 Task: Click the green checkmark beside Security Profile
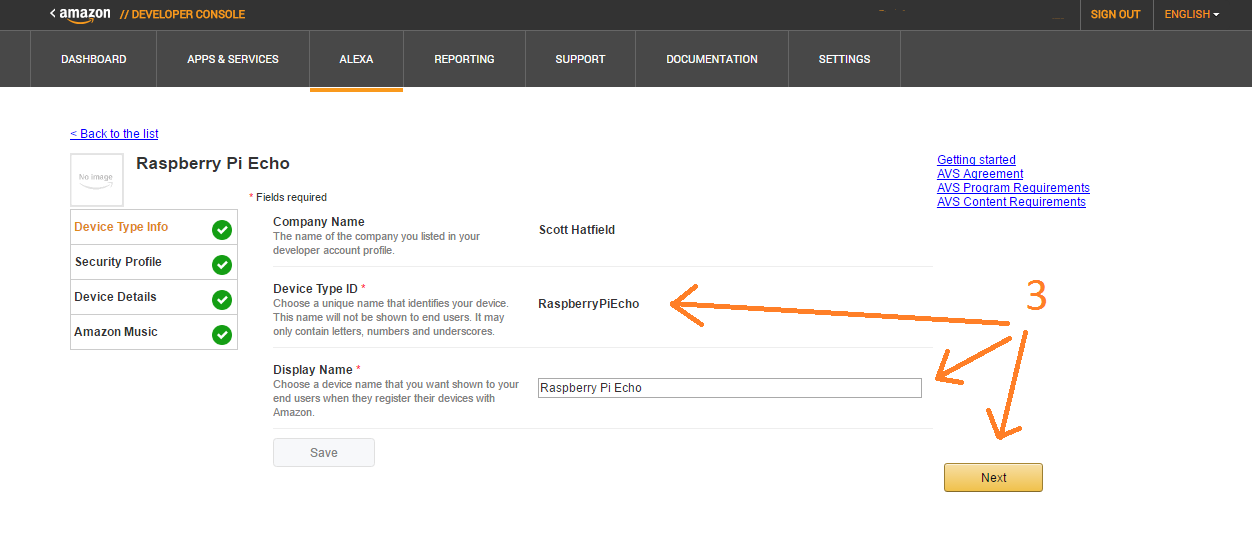(222, 265)
